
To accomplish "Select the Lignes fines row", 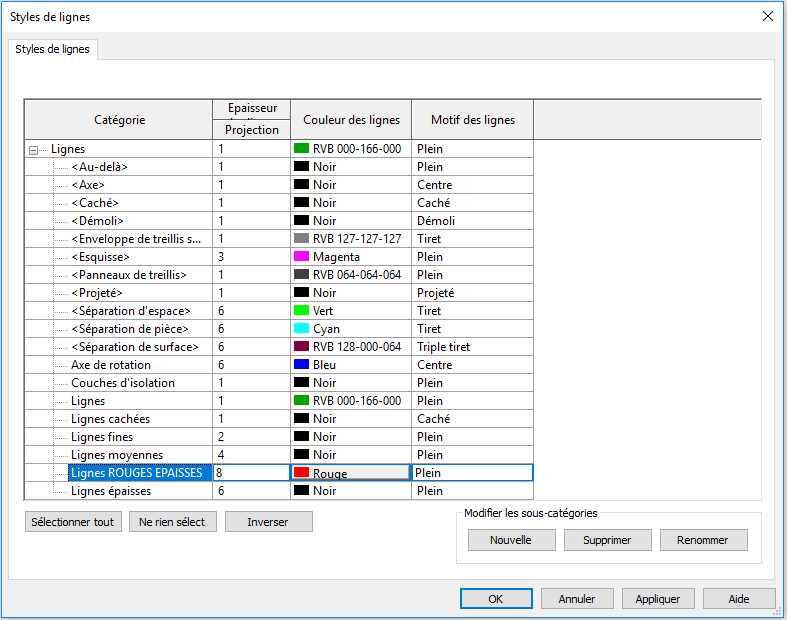I will click(x=102, y=437).
